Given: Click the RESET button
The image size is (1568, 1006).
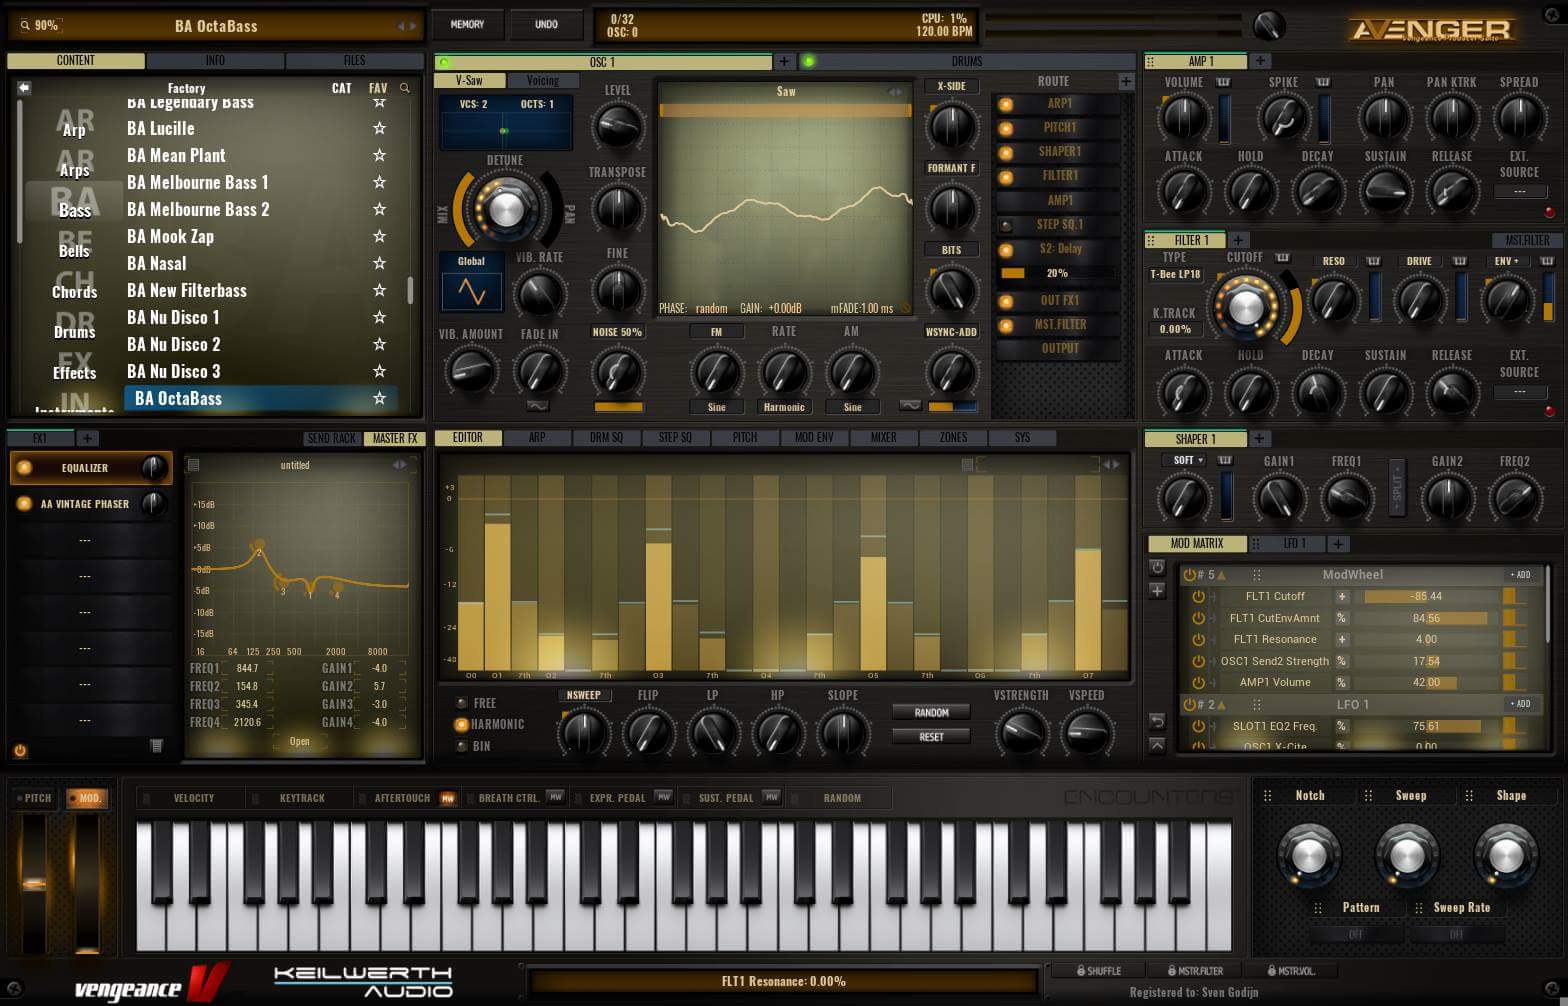Looking at the screenshot, I should 931,737.
